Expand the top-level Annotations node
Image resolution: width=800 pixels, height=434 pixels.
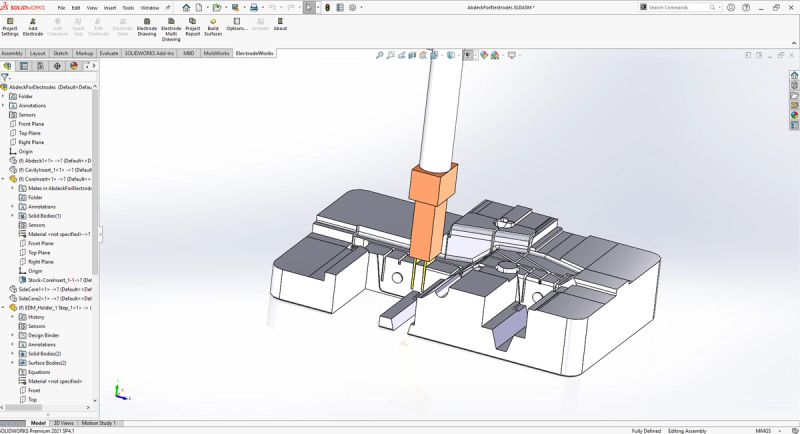click(x=3, y=106)
